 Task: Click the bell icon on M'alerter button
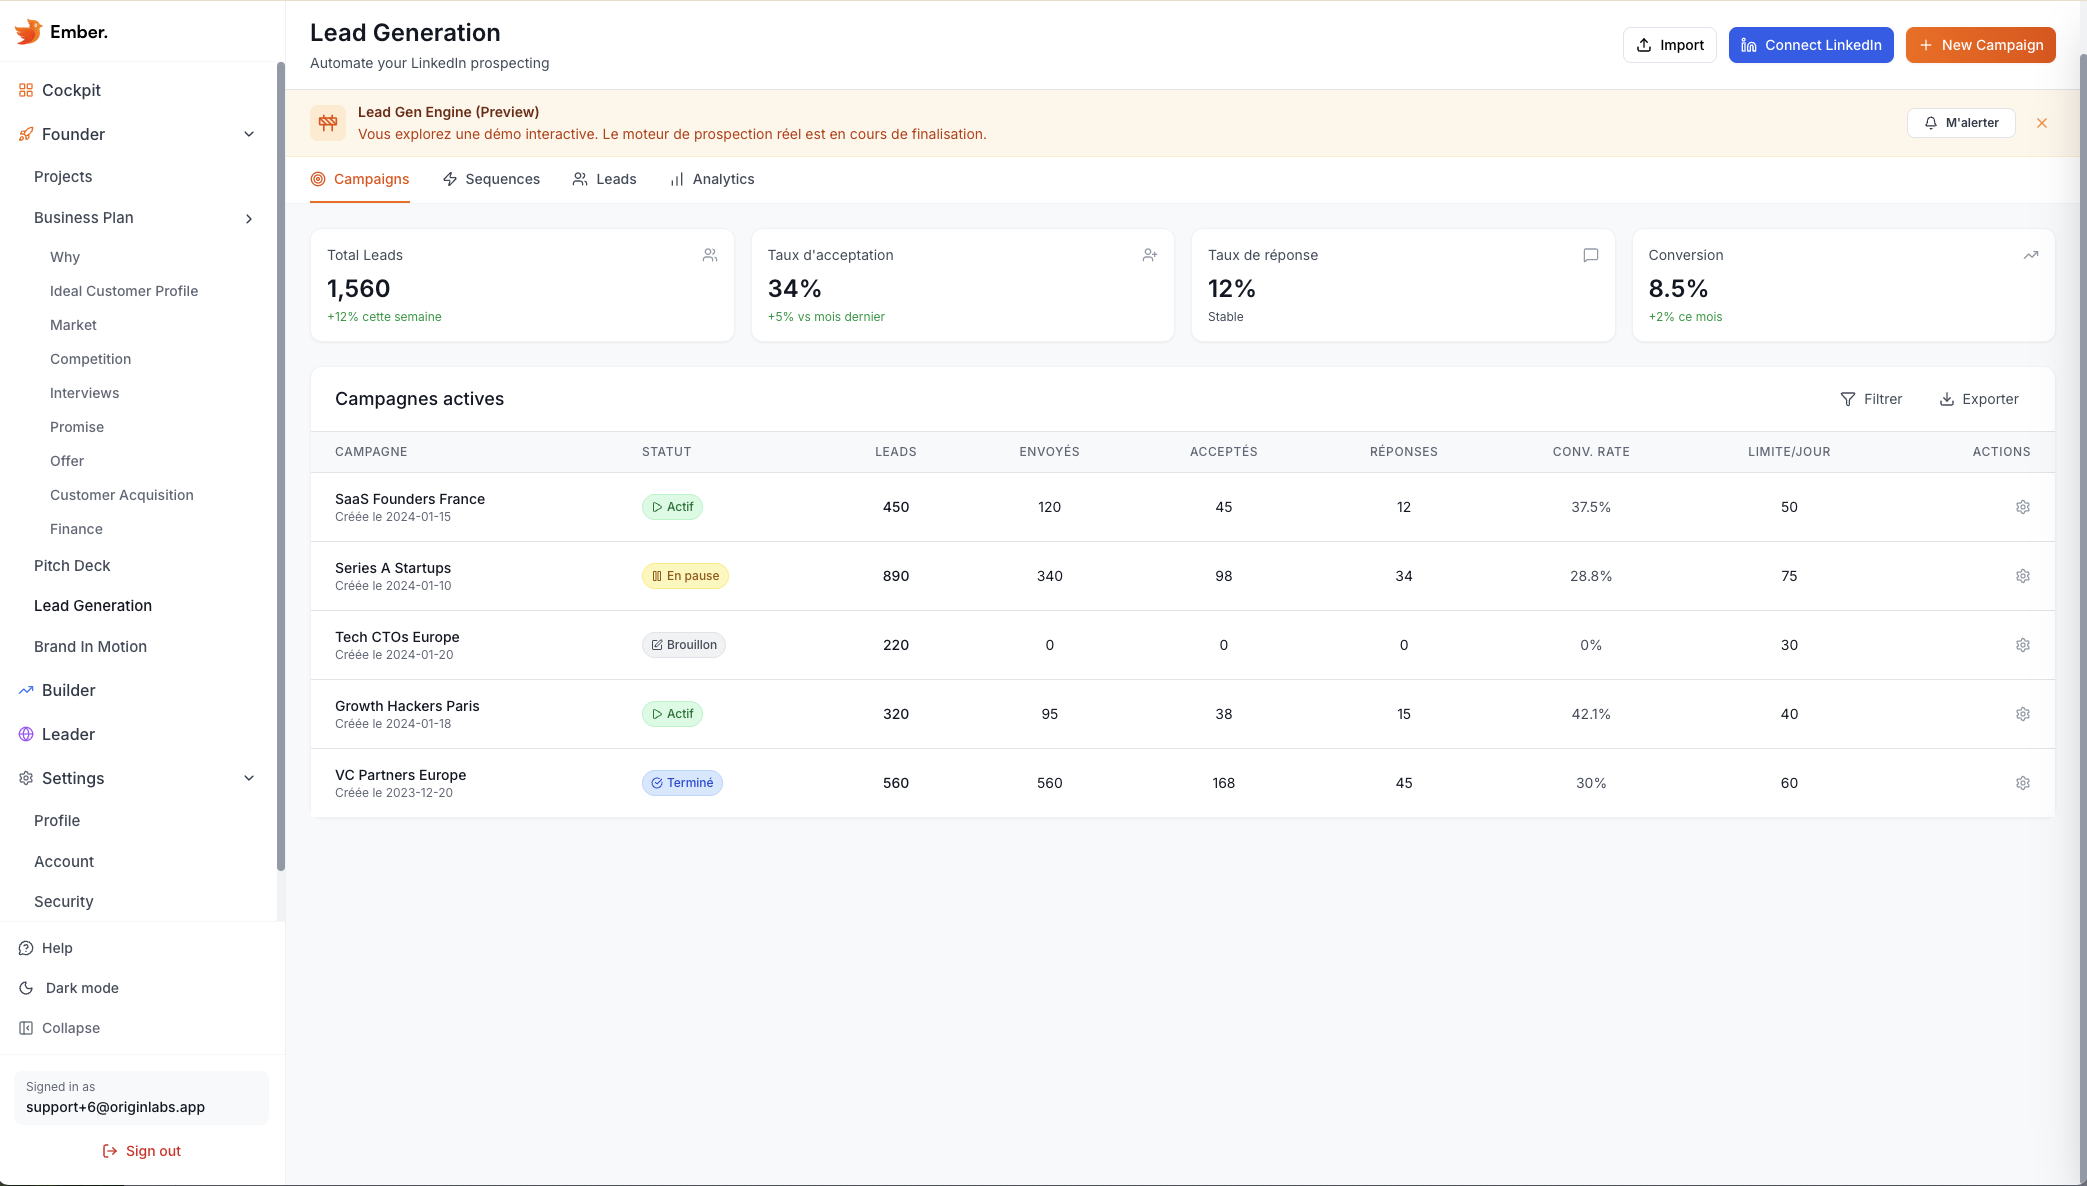pos(1930,123)
